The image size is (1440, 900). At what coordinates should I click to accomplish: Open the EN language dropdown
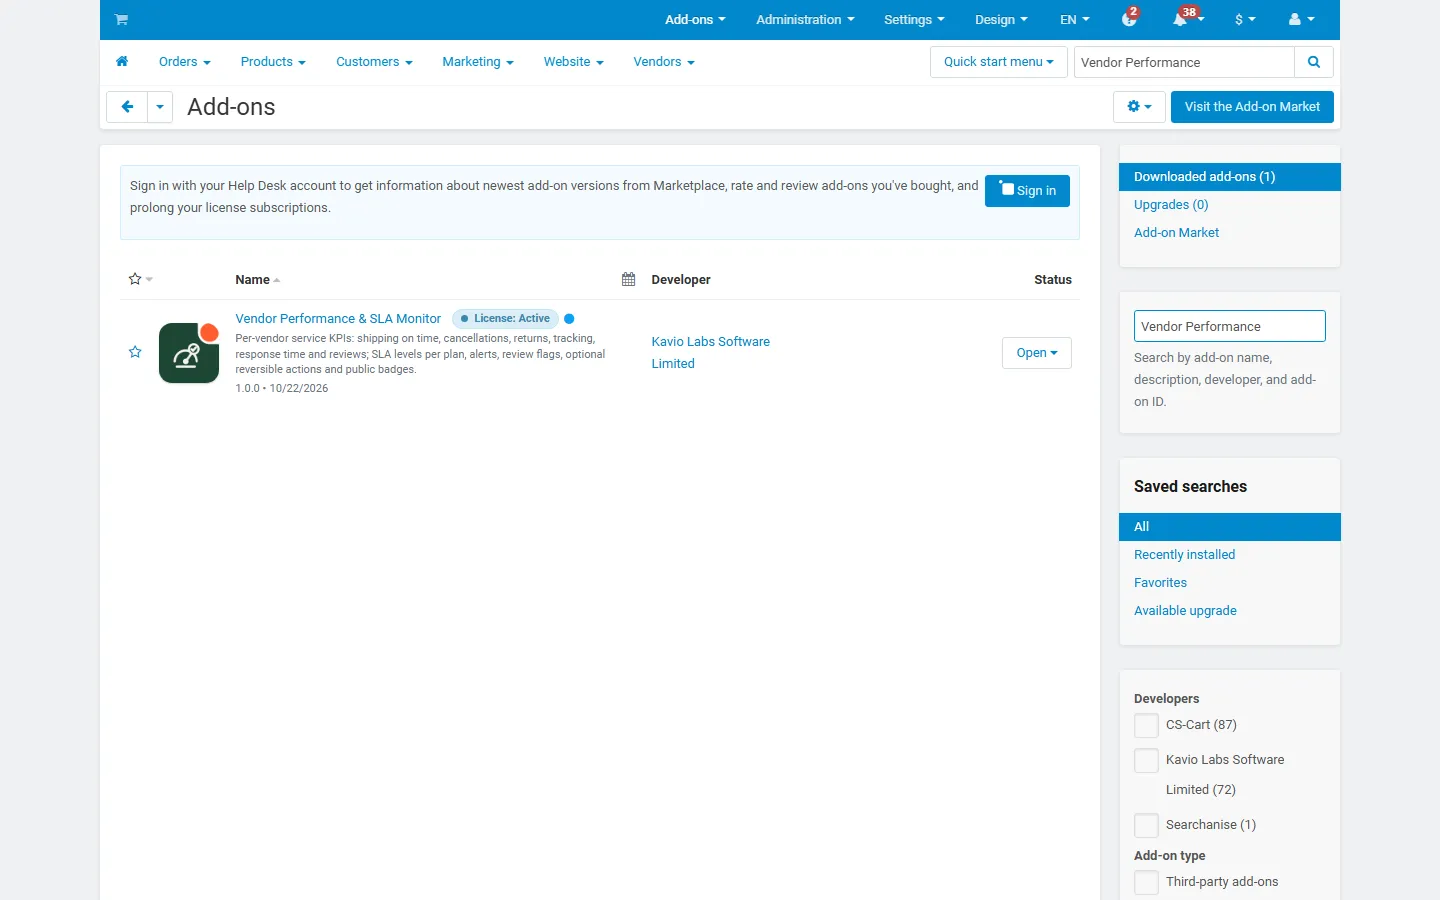click(x=1075, y=20)
